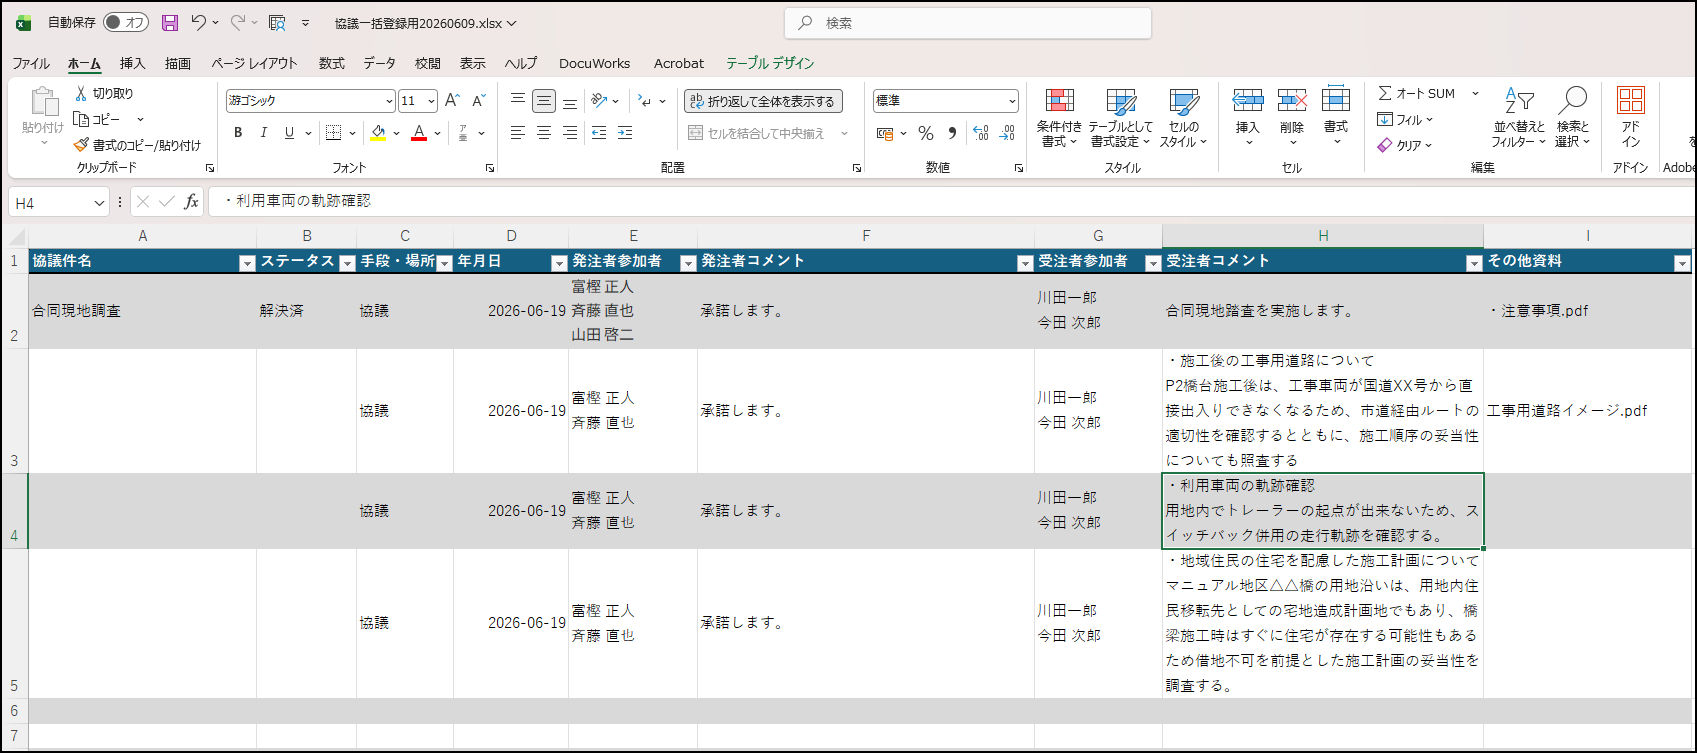Viewport: 1697px width, 753px height.
Task: Click the Copy (コピー) button
Action: tap(98, 119)
